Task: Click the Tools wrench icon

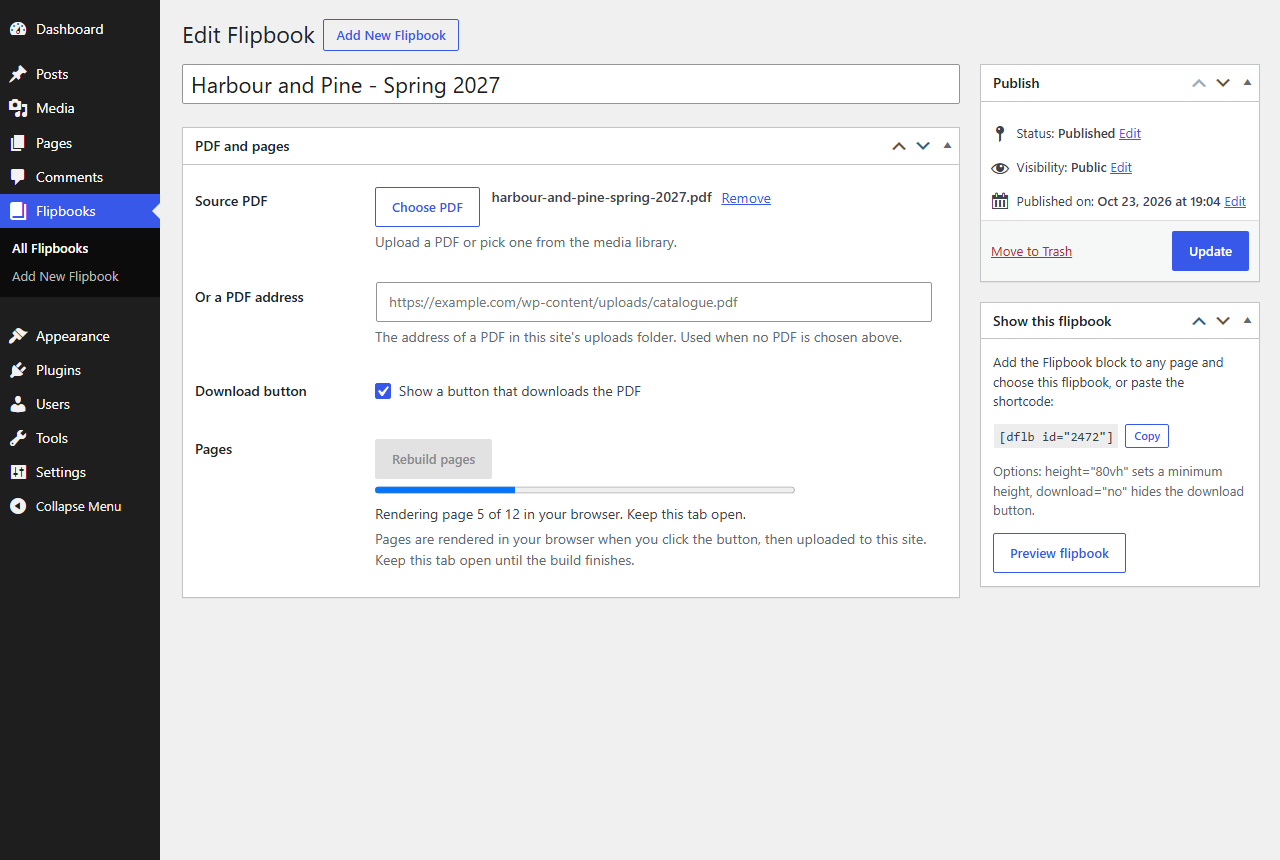Action: tap(18, 438)
